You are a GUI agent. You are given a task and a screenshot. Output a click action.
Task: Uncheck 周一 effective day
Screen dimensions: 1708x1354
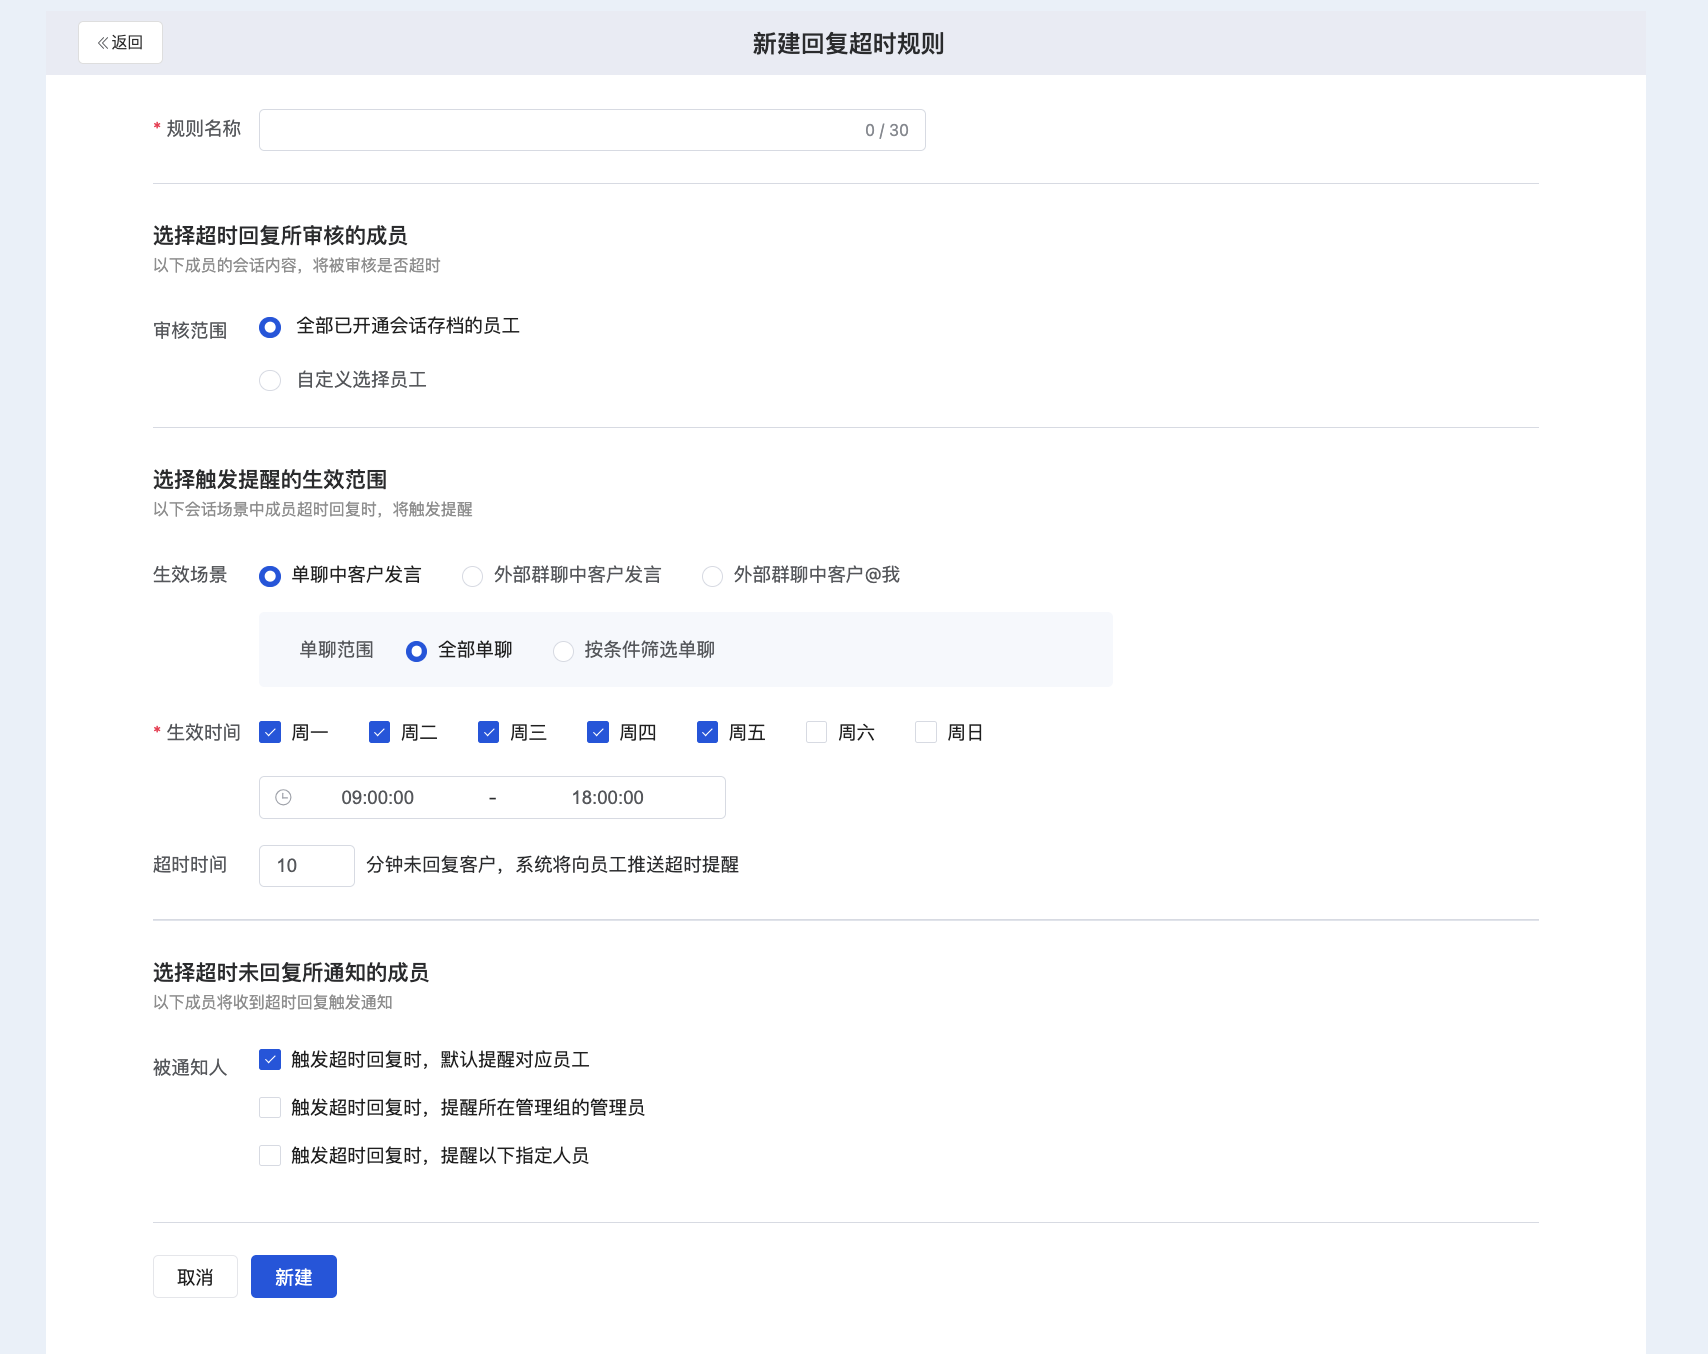coord(270,732)
